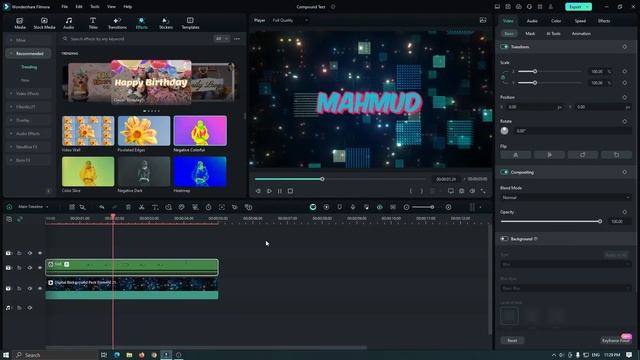The width and height of the screenshot is (640, 360).
Task: Toggle the Compositing switch
Action: 504,172
